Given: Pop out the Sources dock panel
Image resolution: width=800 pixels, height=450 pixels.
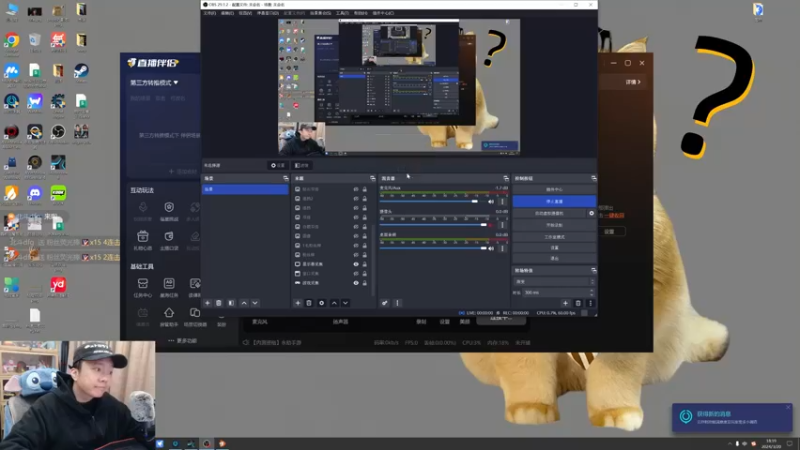Looking at the screenshot, I should point(372,179).
